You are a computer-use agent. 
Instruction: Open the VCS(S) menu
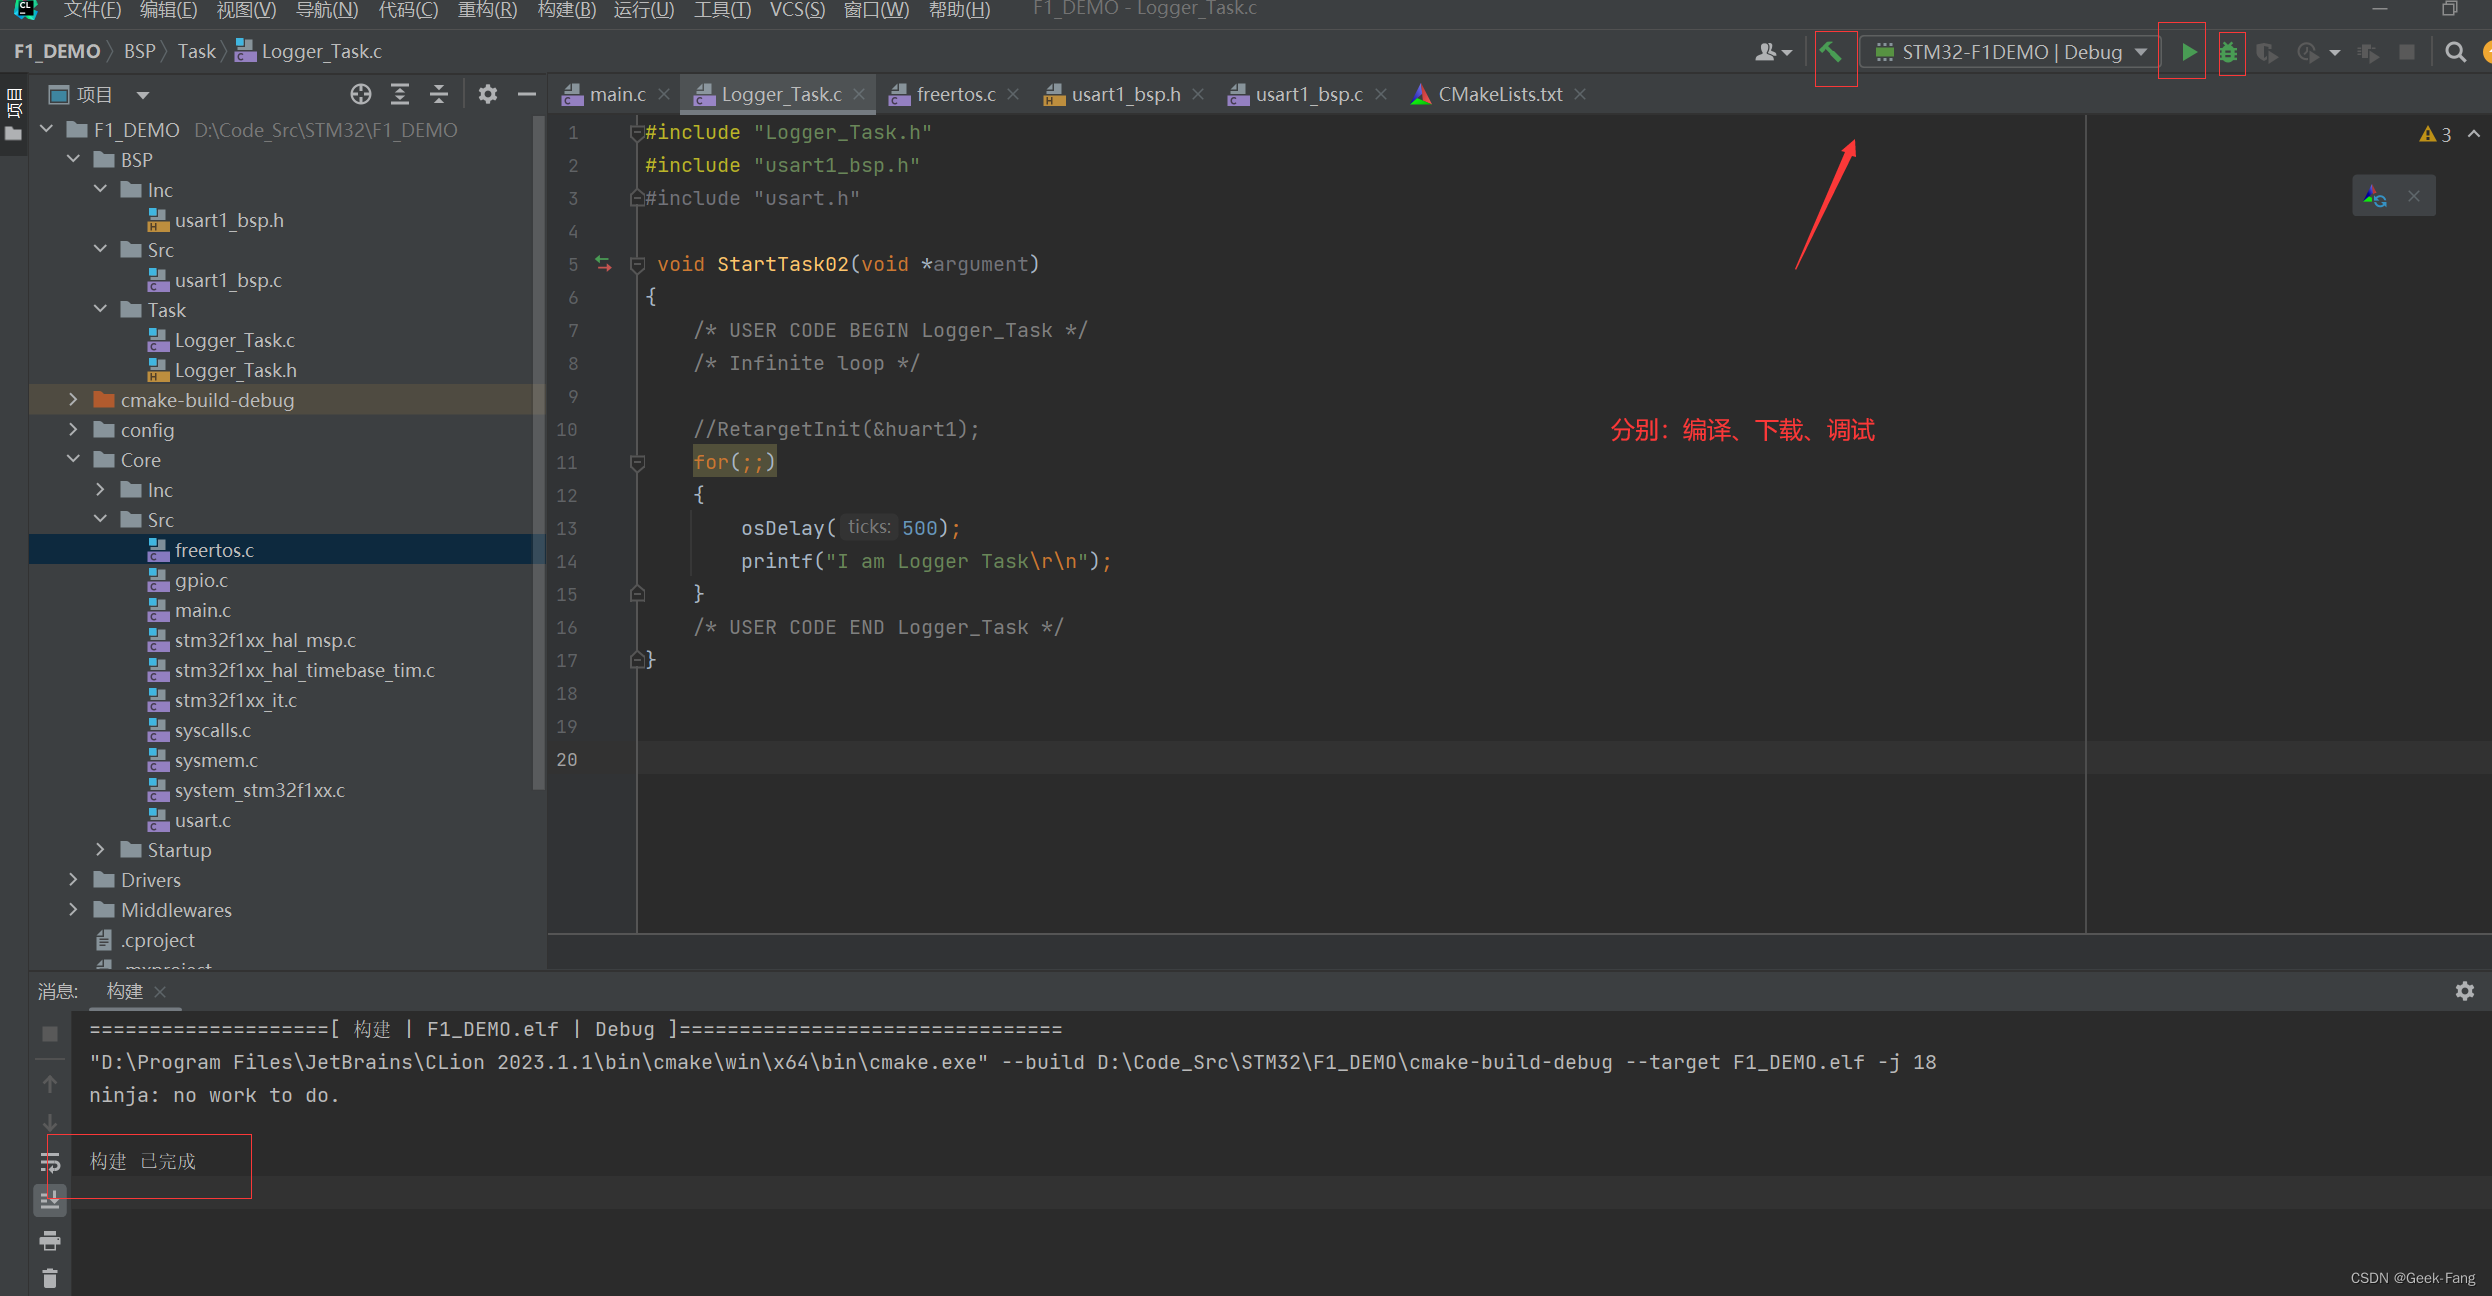tap(797, 10)
